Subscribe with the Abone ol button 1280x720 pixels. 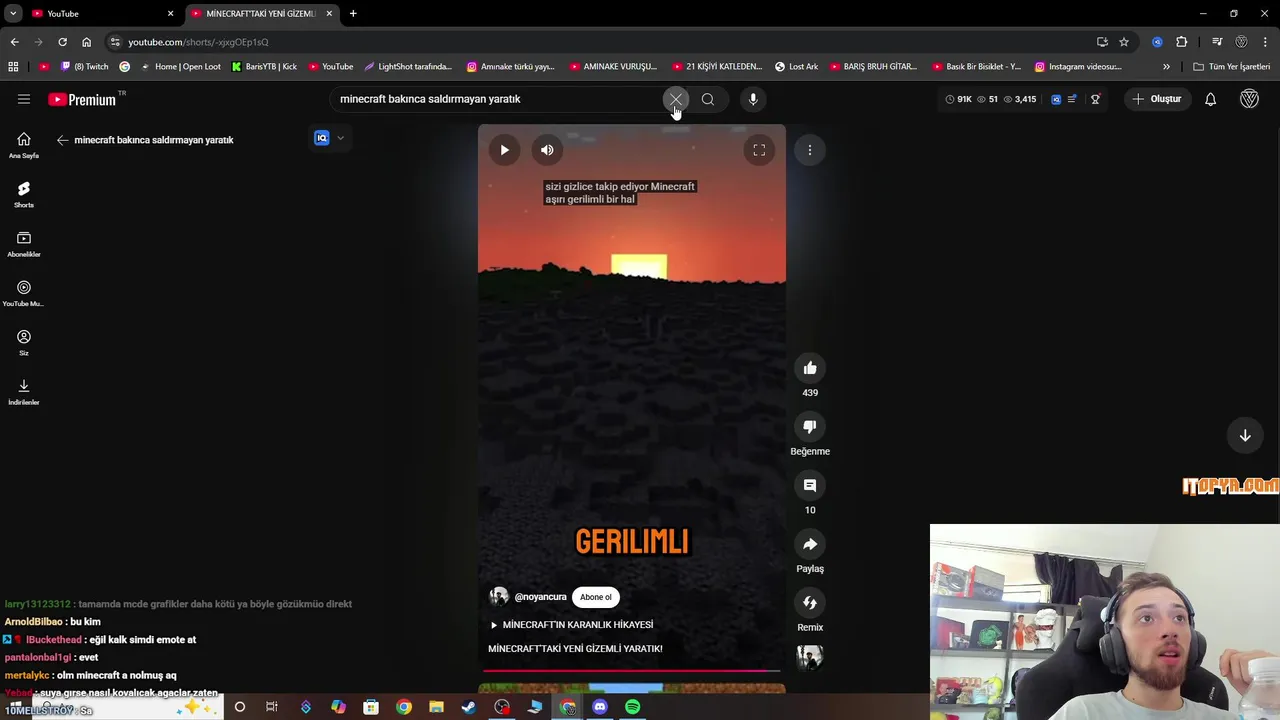(596, 597)
